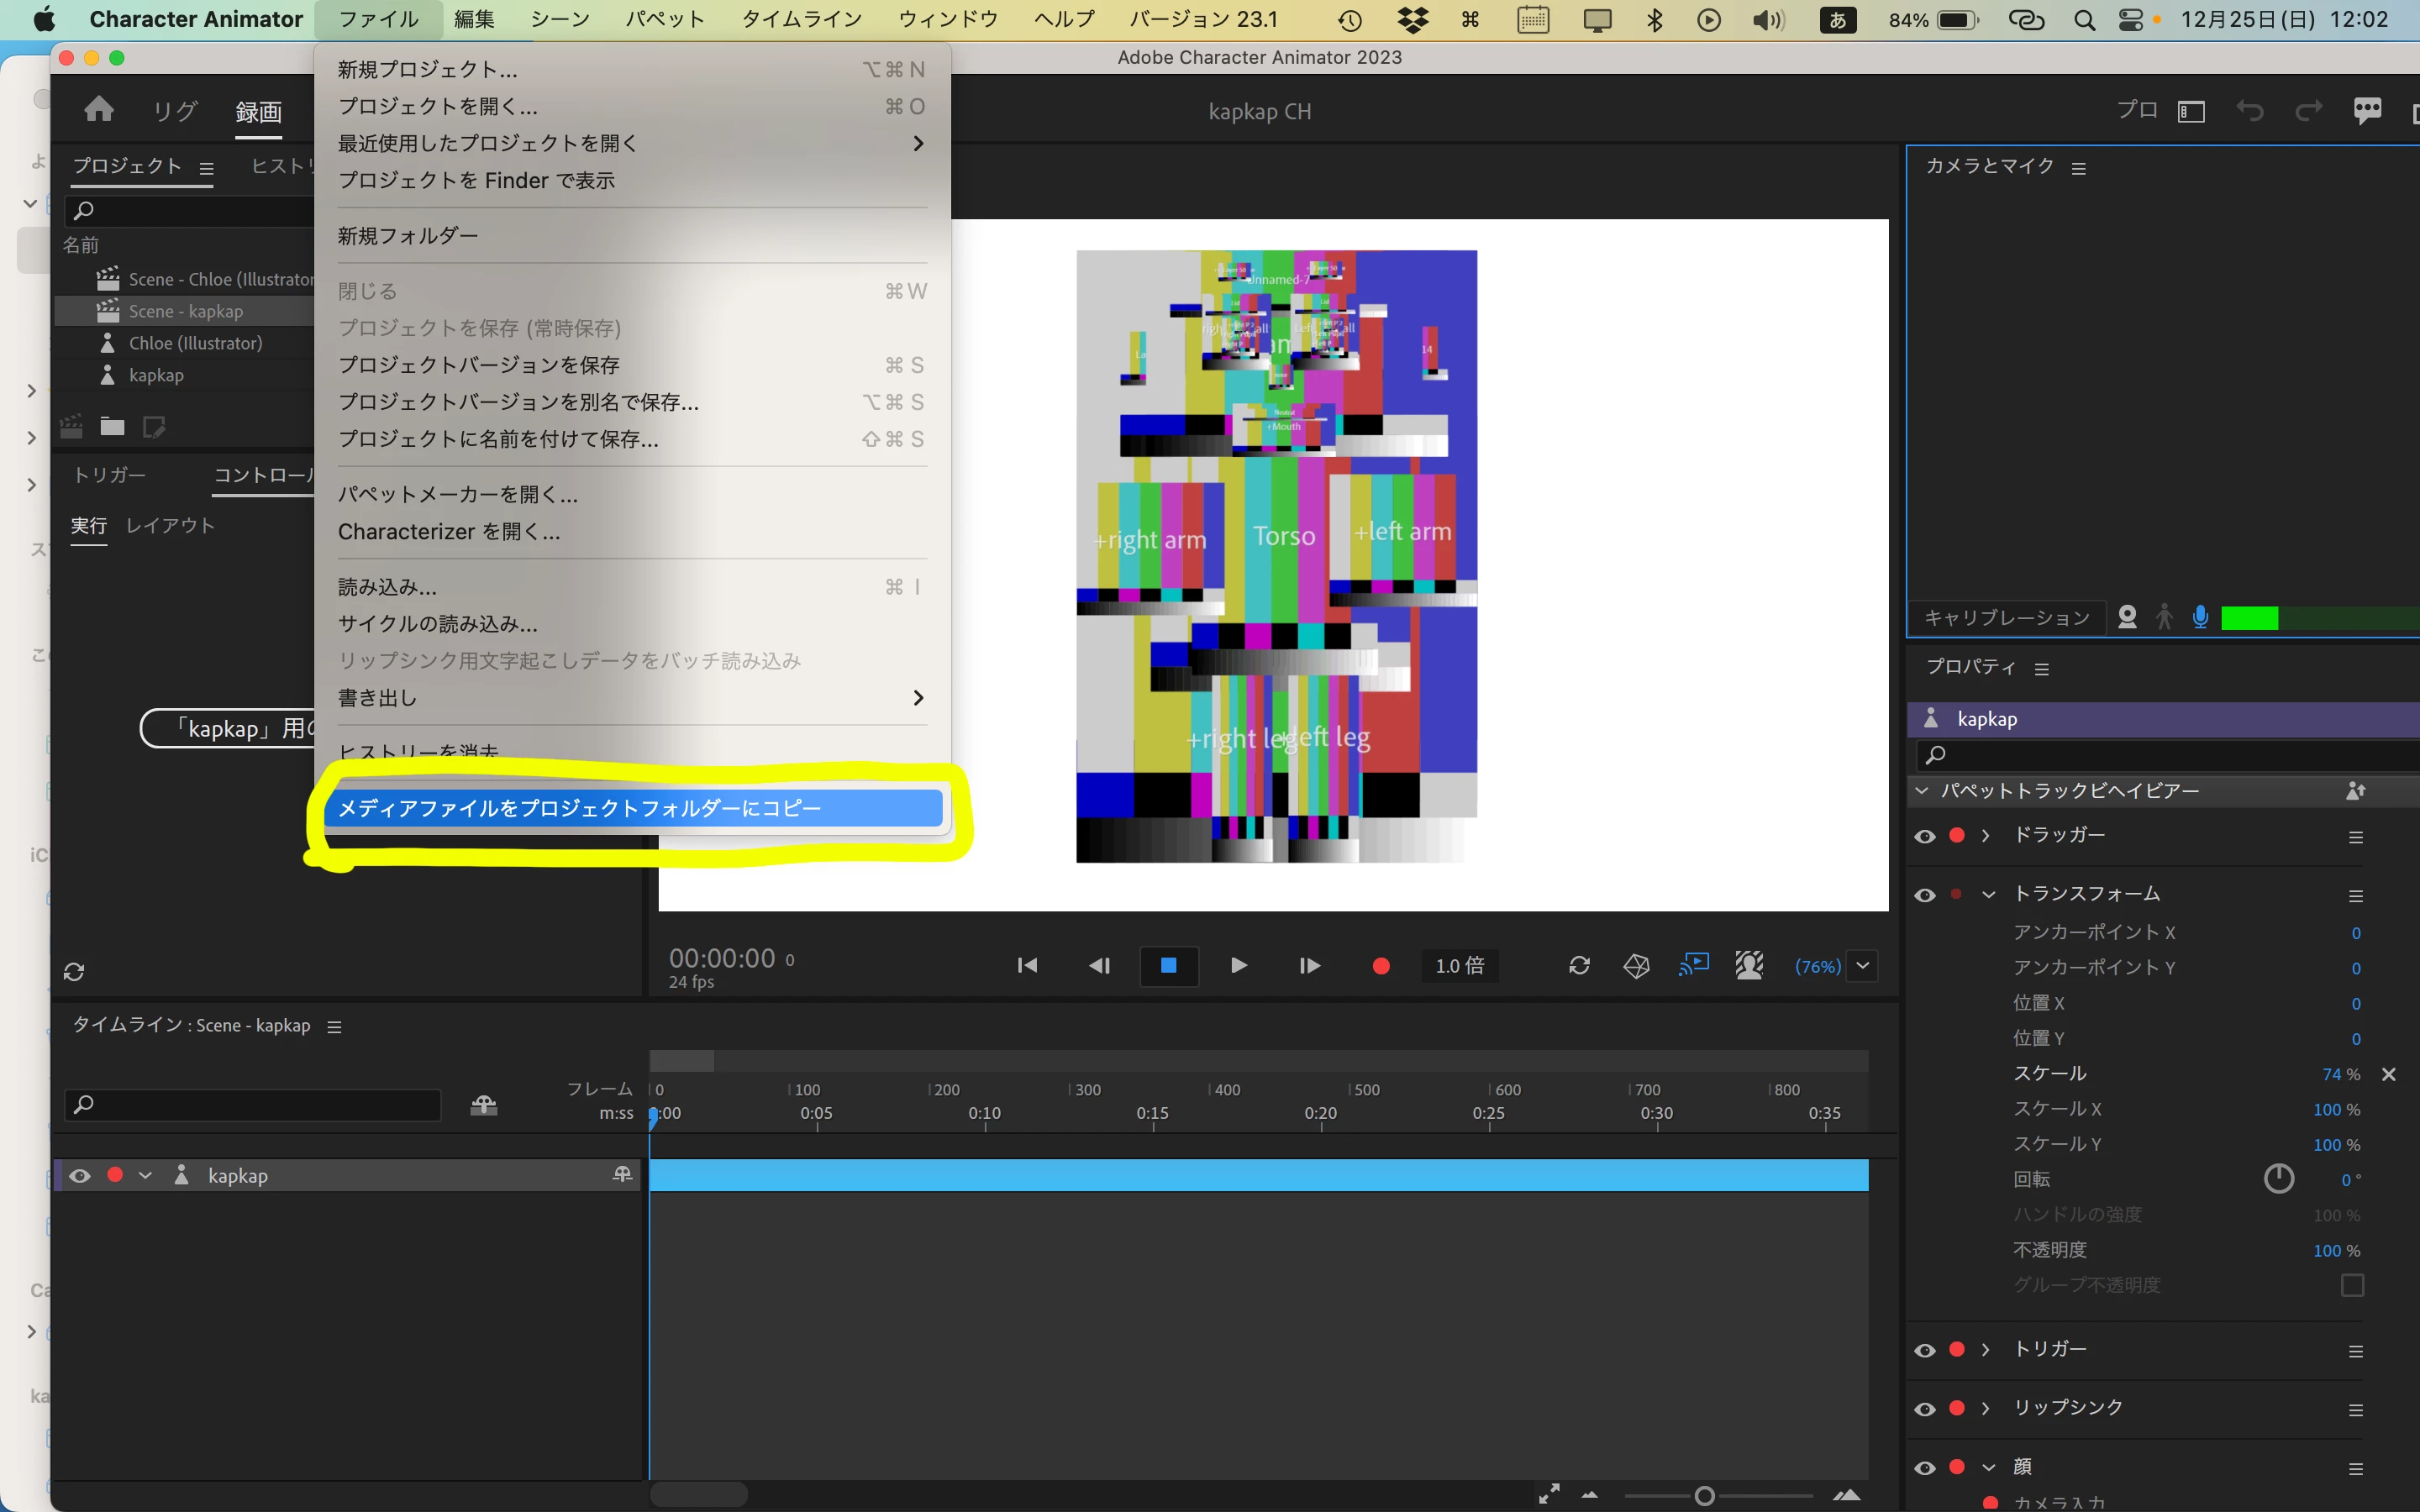
Task: Open the feedback speech bubble icon
Action: click(2366, 111)
